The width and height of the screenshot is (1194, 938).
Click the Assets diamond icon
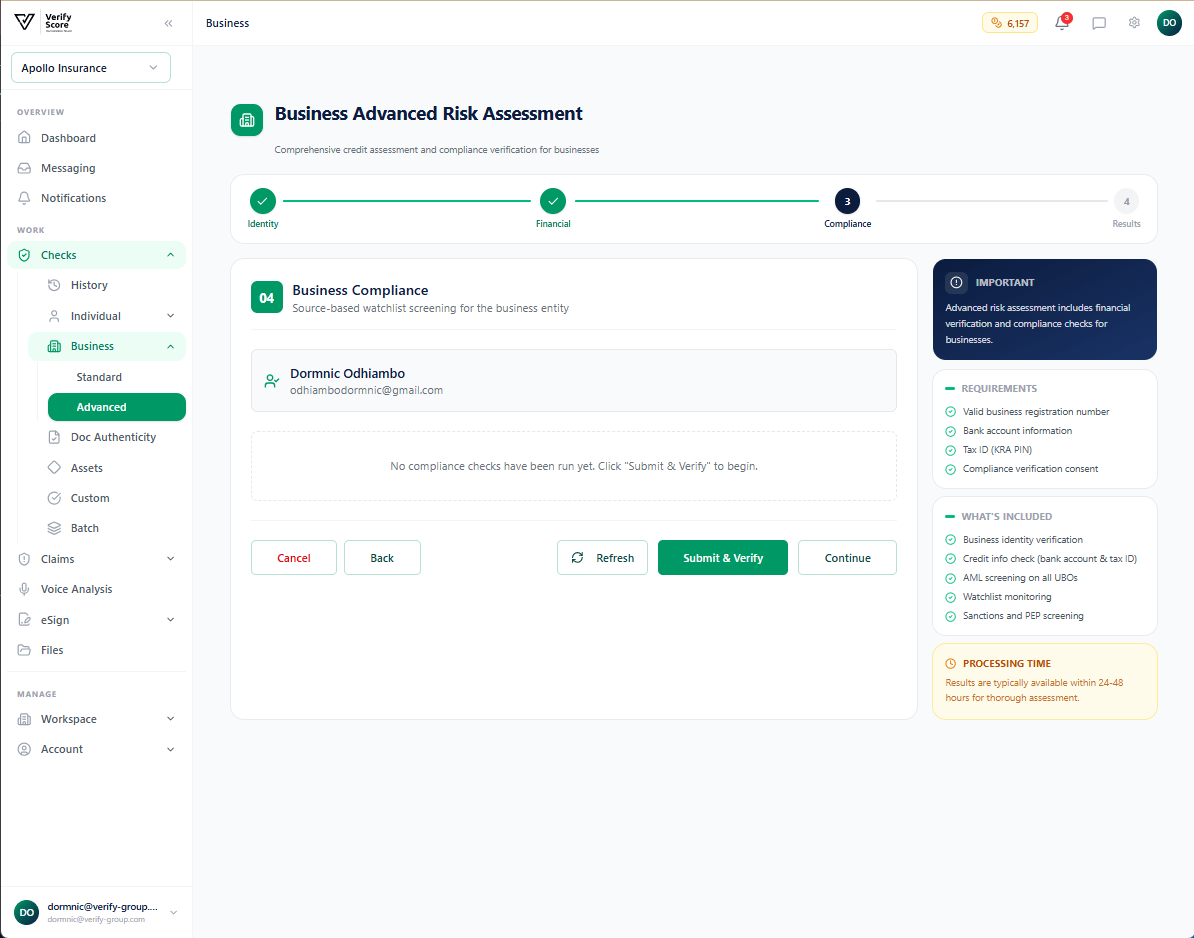(54, 467)
